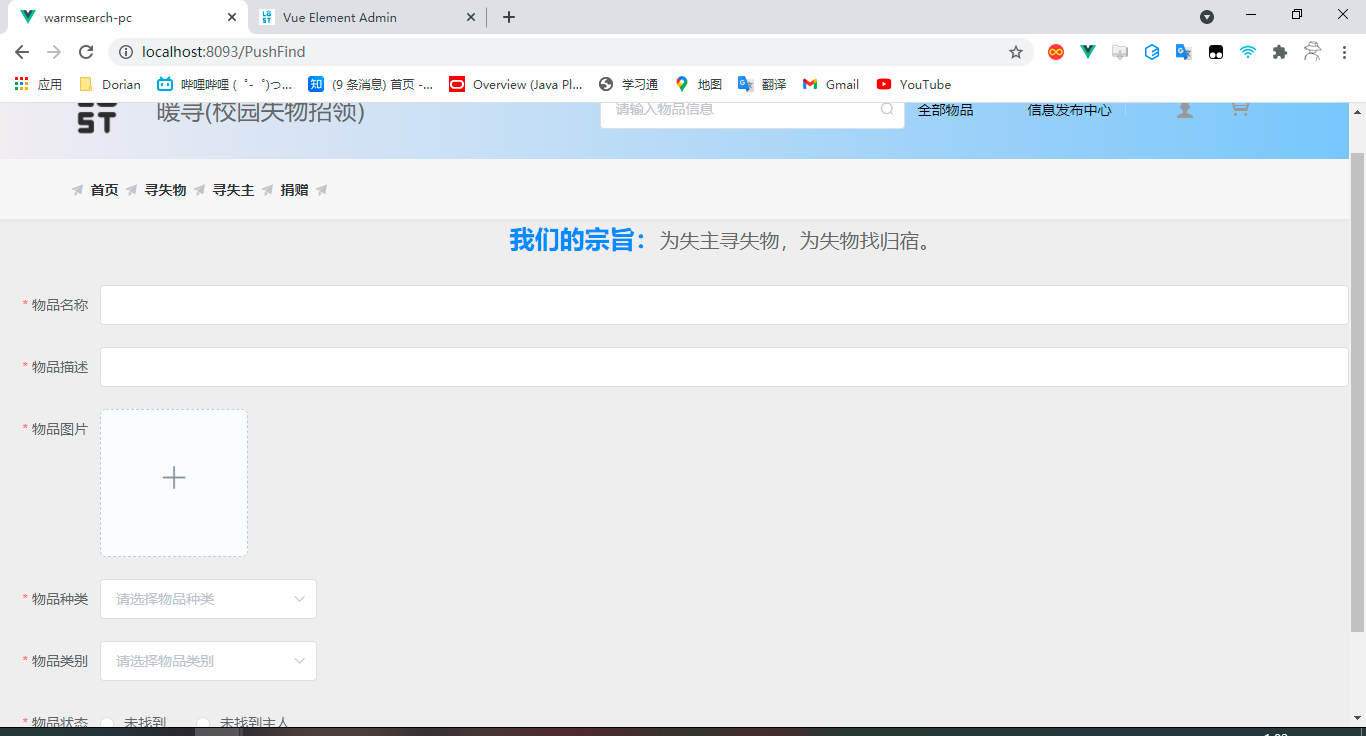
Task: Switch to the Vue Element Admin tab
Action: [x=366, y=17]
